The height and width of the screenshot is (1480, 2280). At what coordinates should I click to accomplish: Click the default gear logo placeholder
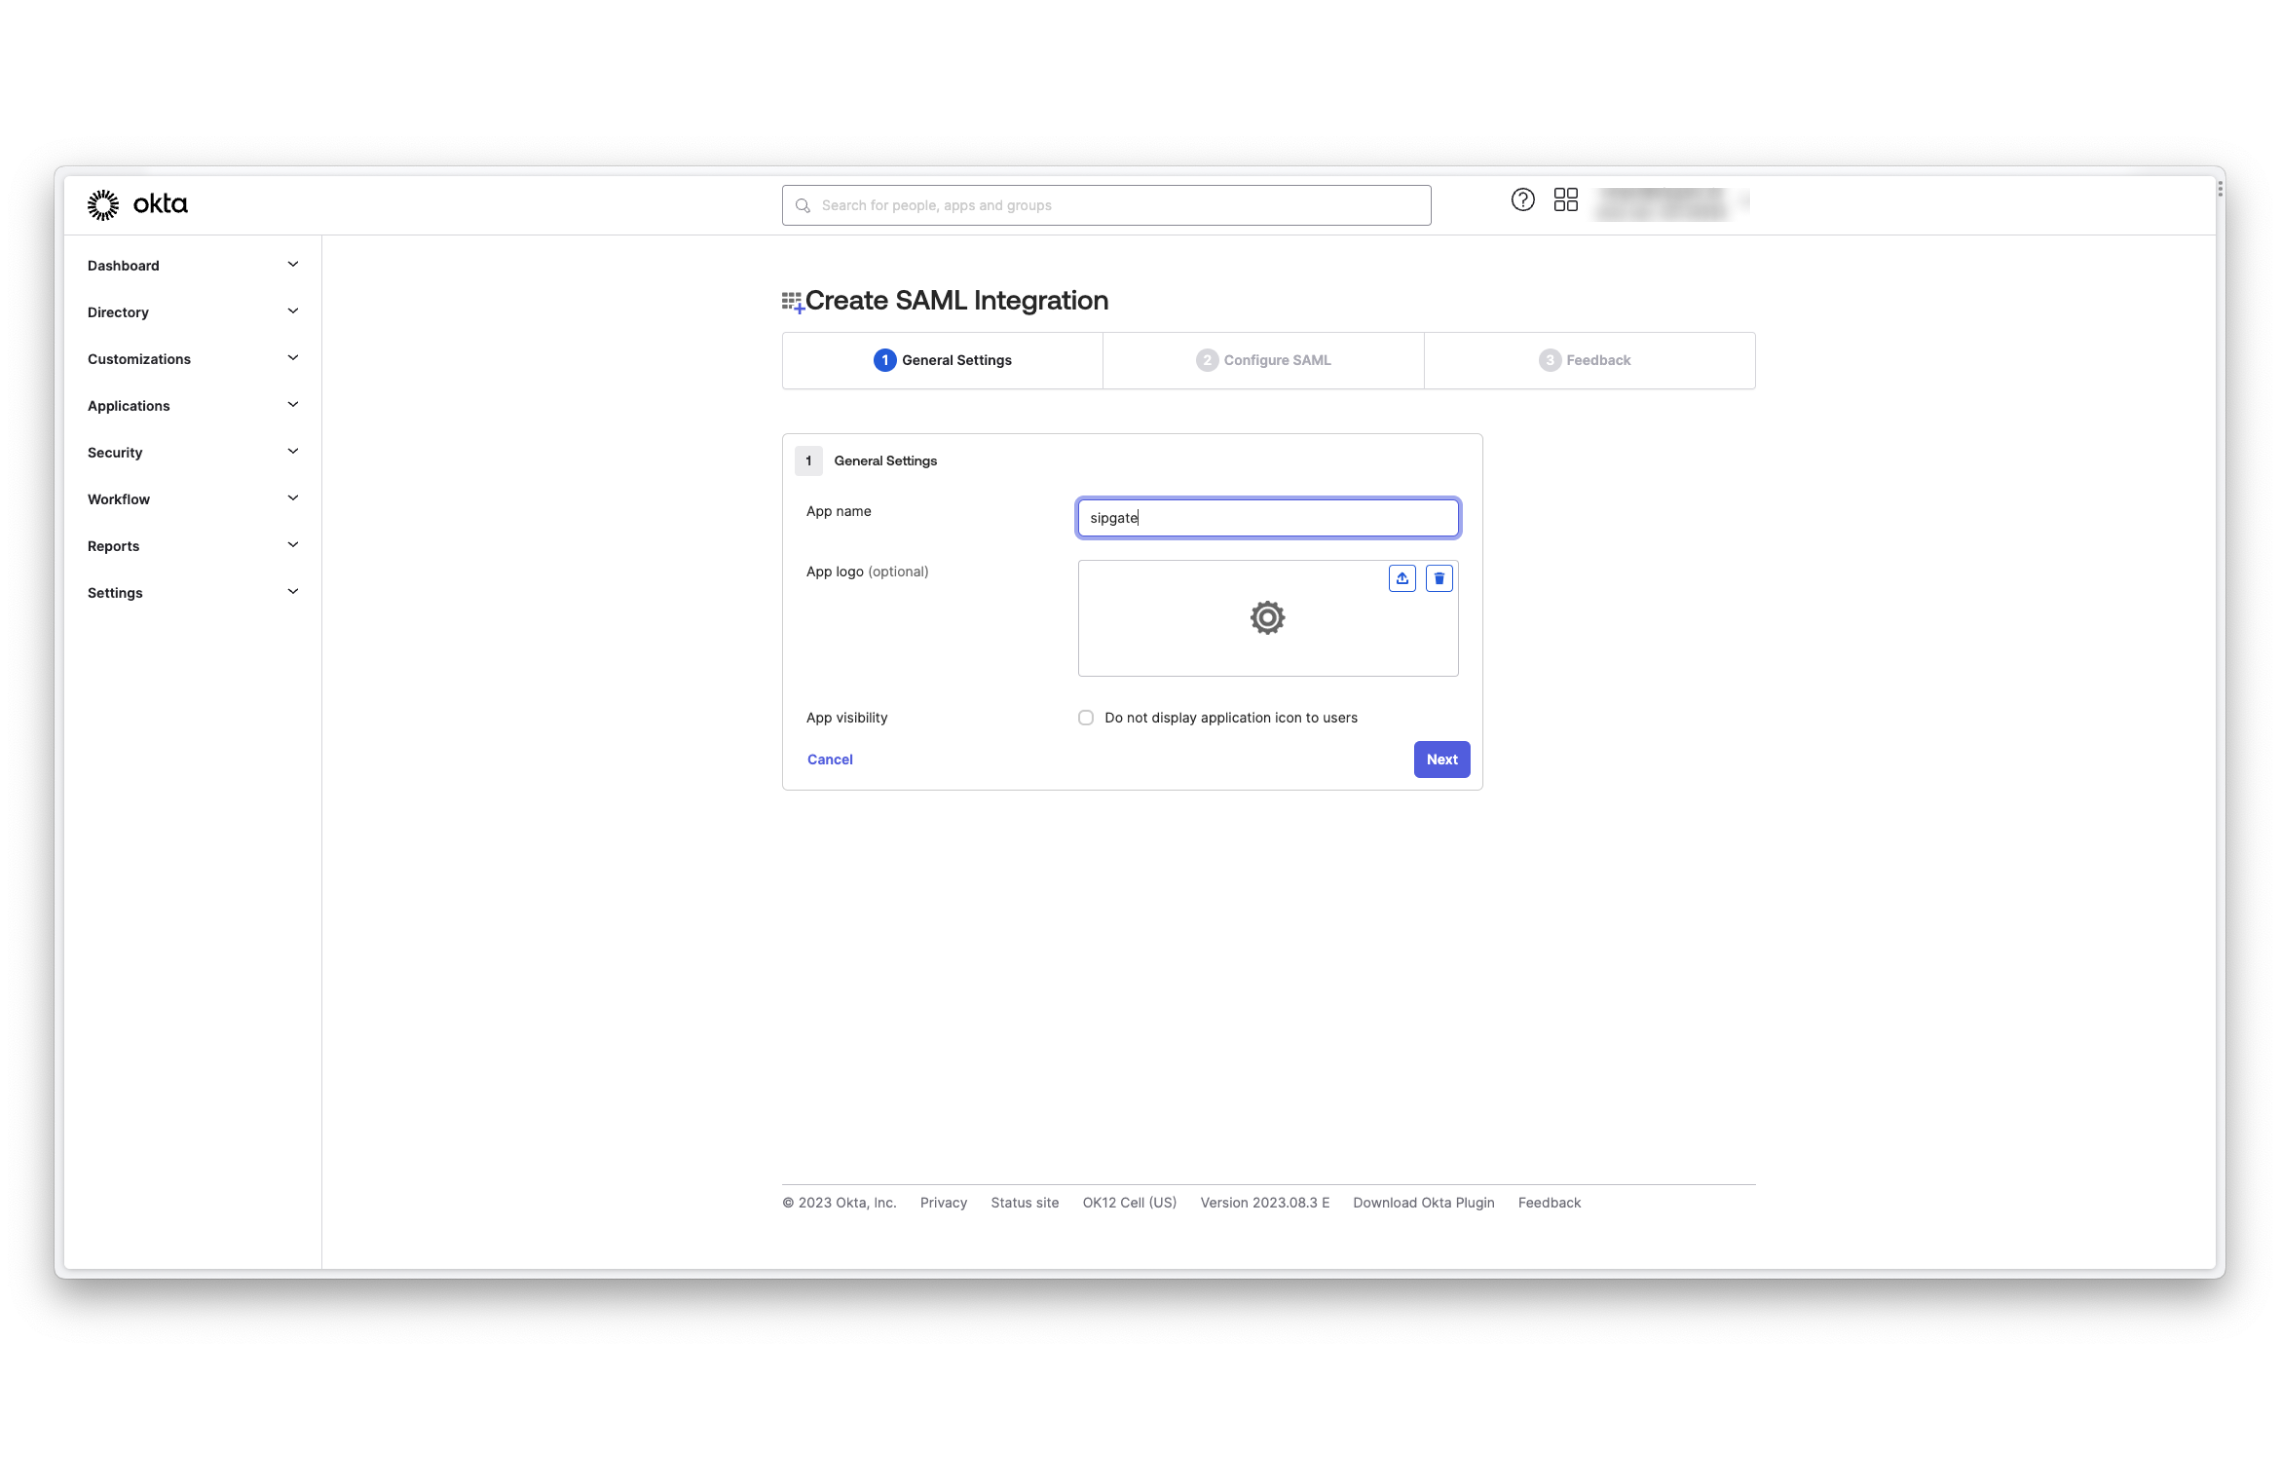tap(1266, 617)
